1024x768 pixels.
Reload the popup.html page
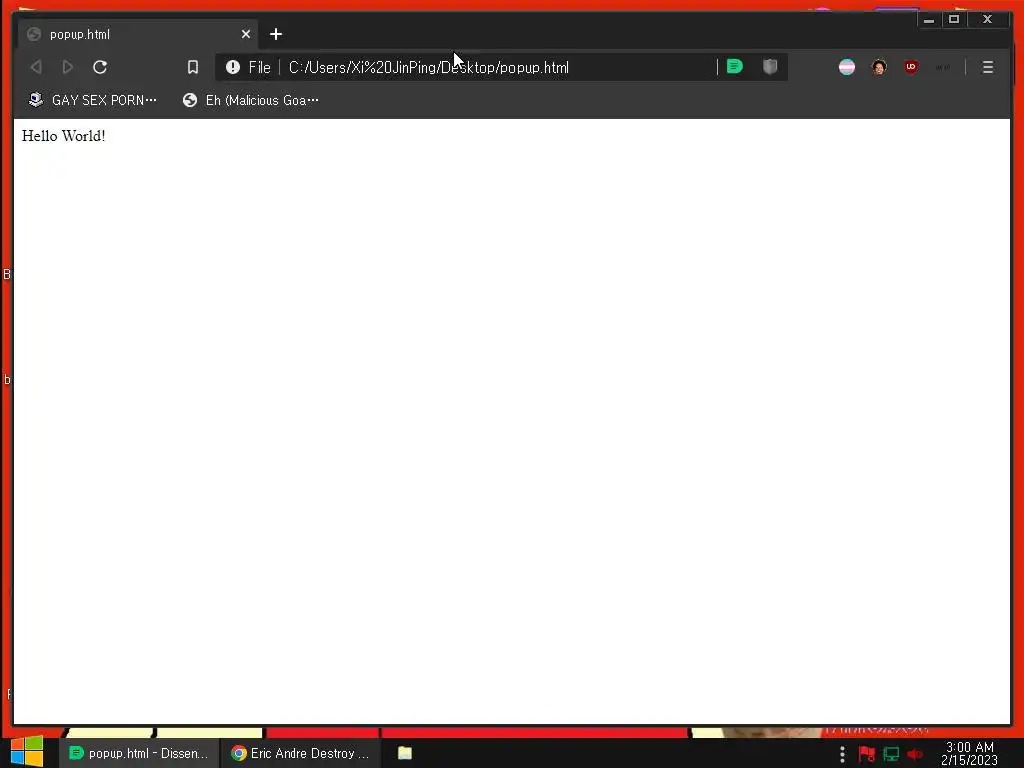click(100, 67)
